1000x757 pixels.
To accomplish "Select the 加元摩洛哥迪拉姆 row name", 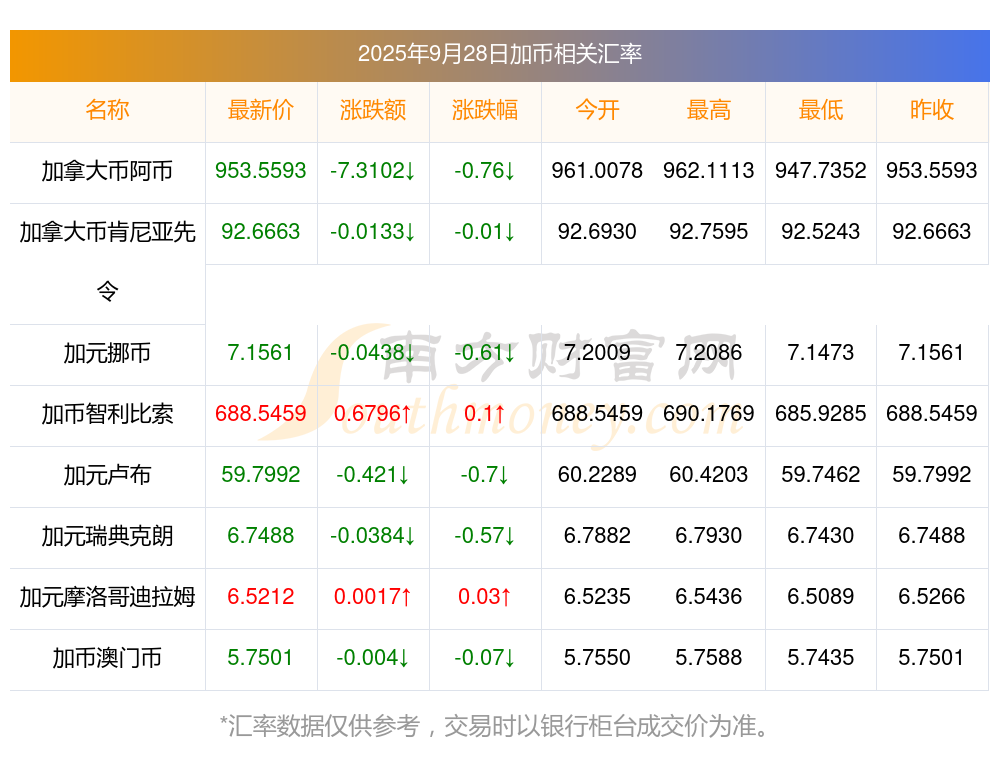I will click(107, 597).
